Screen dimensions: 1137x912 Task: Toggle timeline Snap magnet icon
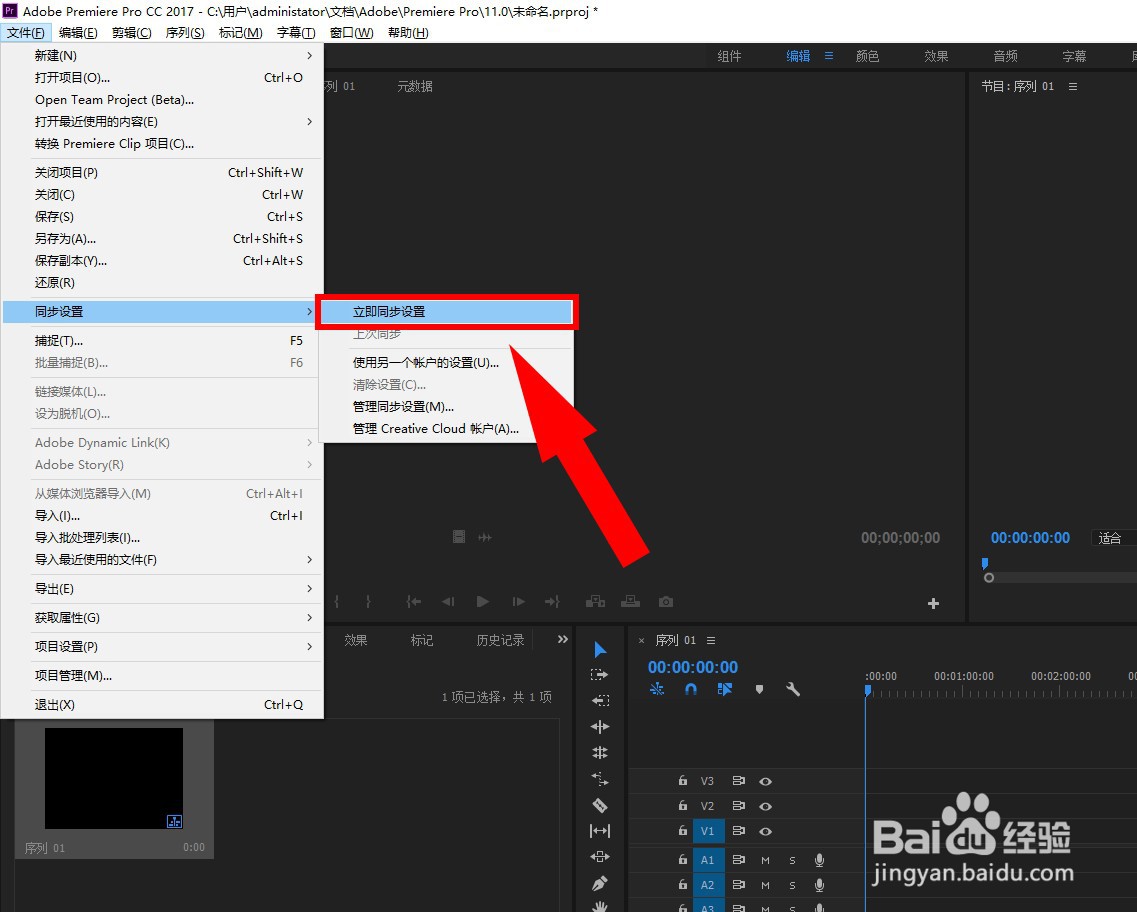[691, 689]
